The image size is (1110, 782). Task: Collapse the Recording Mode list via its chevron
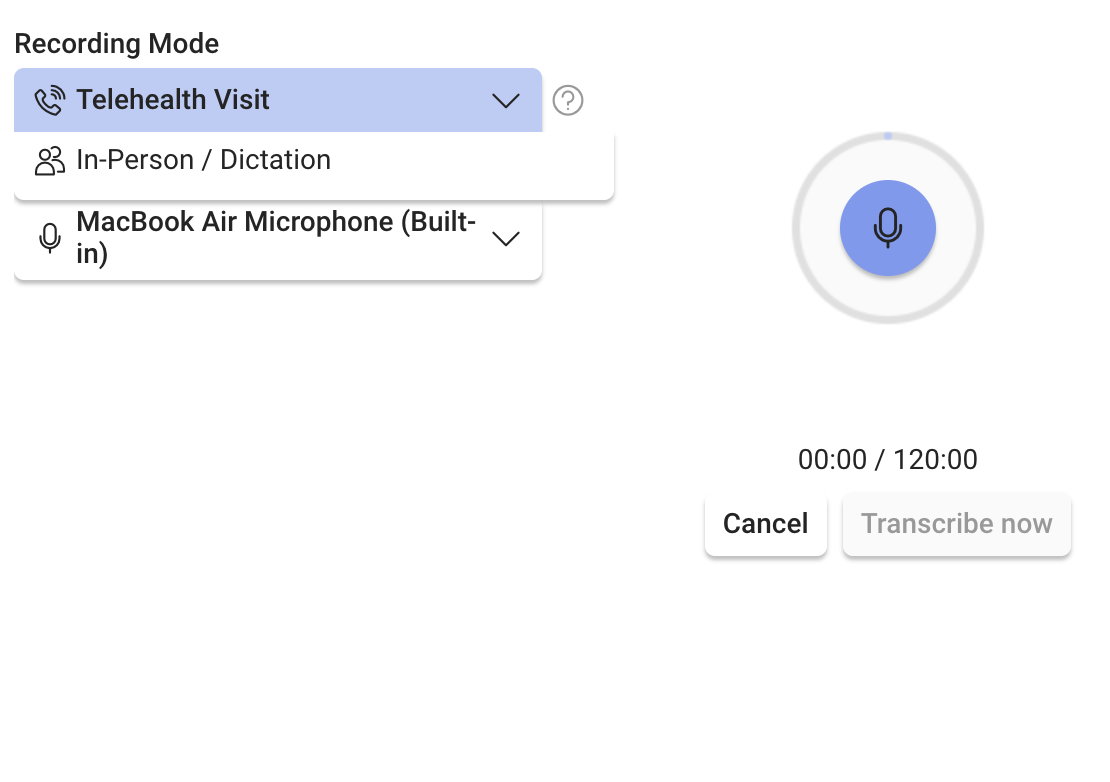point(506,100)
